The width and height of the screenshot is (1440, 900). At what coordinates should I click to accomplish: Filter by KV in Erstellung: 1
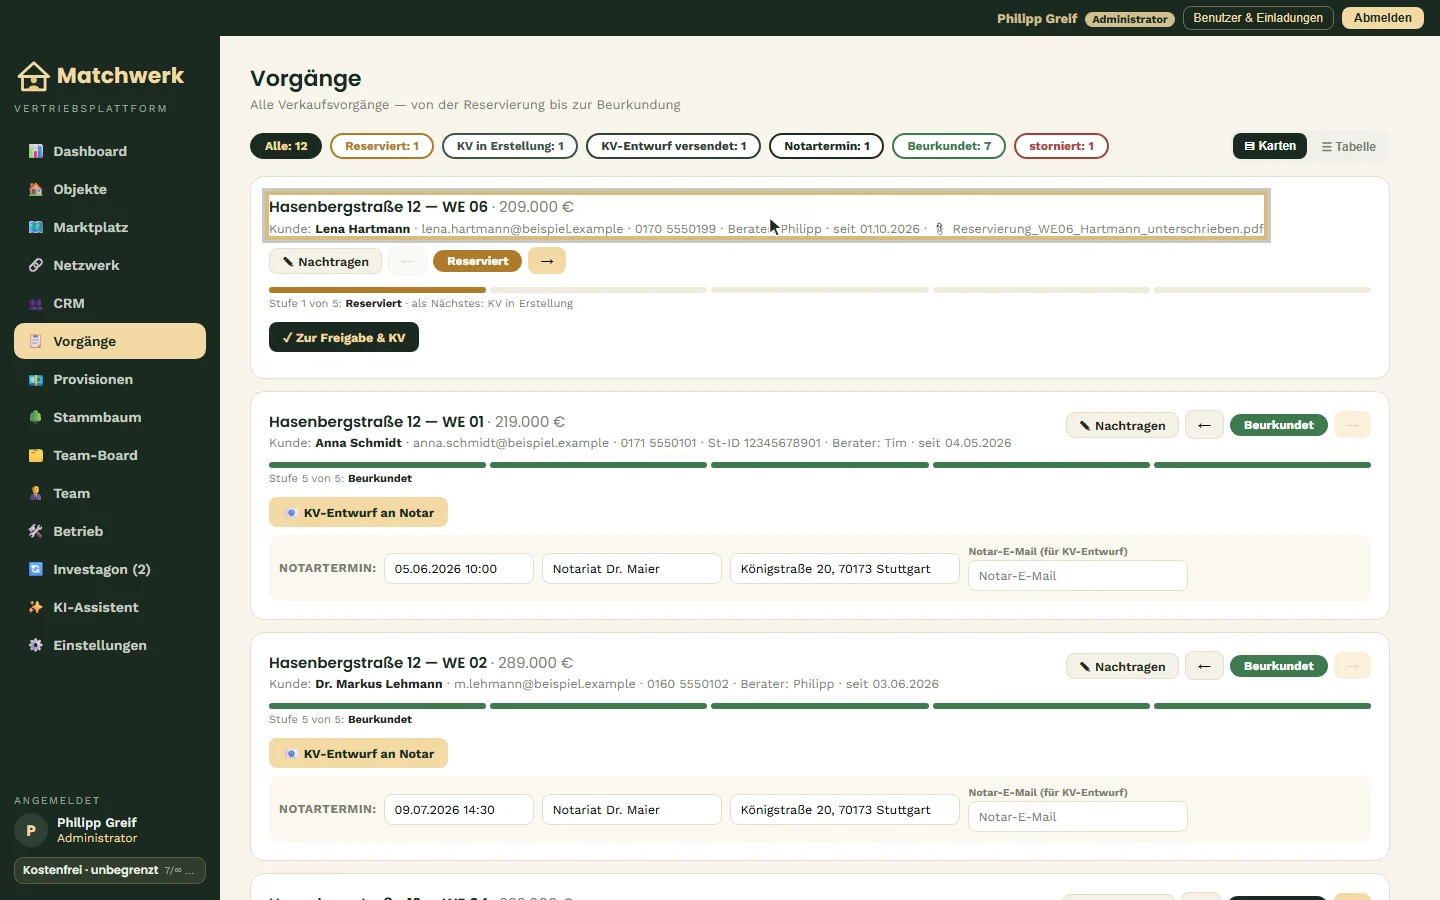[510, 146]
